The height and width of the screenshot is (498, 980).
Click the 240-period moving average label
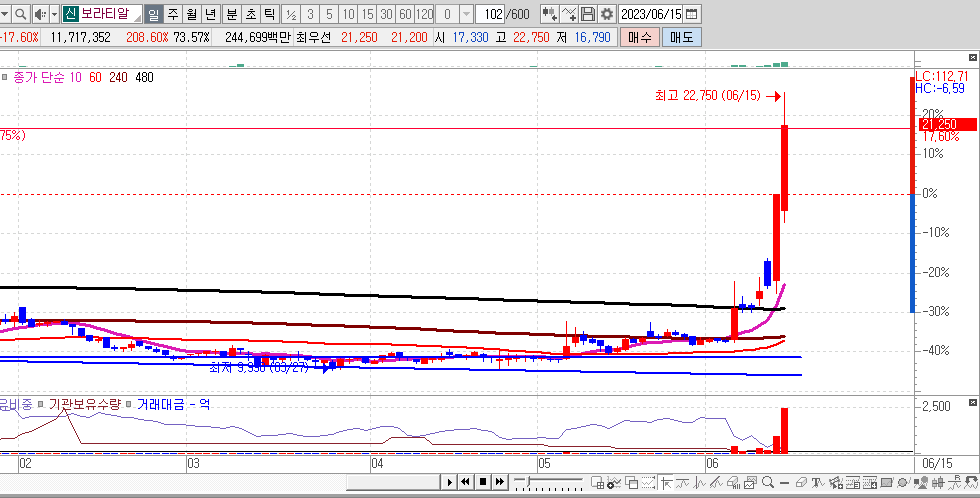(118, 77)
